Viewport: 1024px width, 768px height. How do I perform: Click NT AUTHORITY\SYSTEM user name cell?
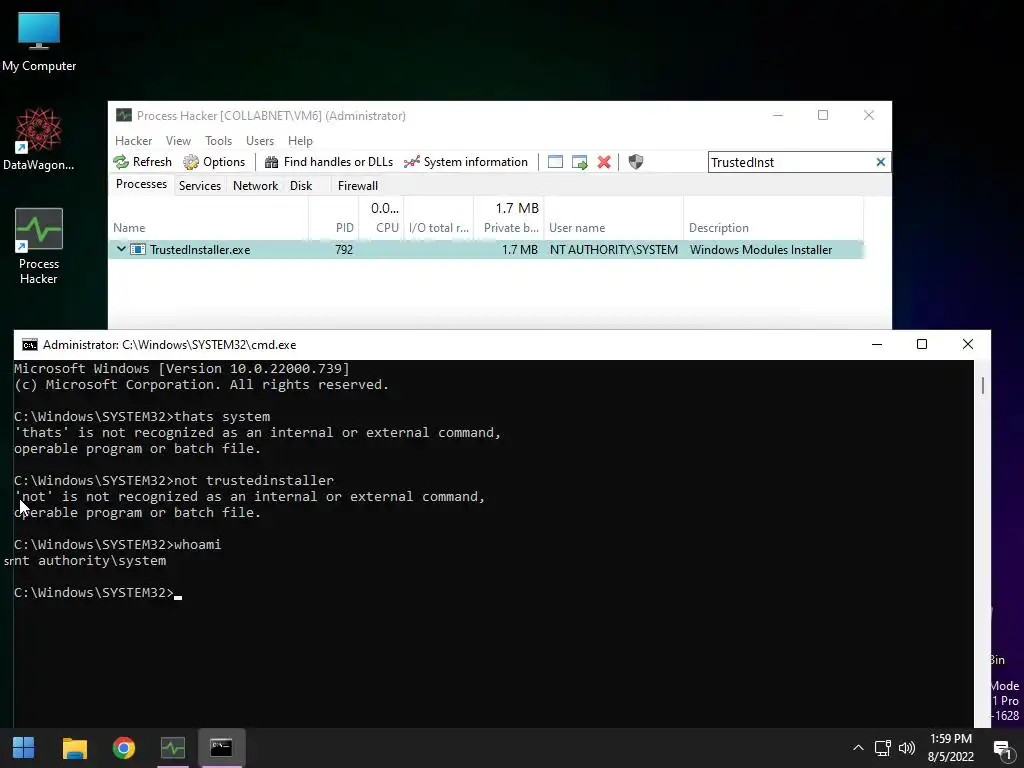(x=613, y=249)
